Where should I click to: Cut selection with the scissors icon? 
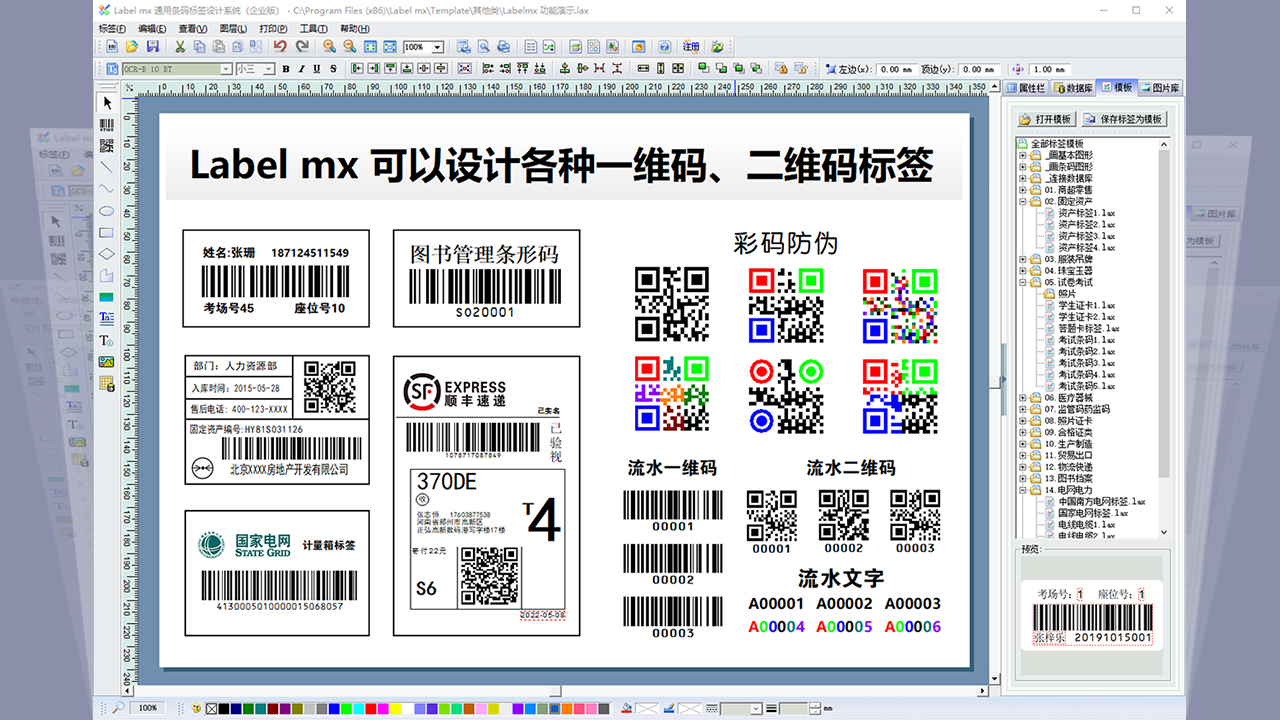[x=180, y=46]
